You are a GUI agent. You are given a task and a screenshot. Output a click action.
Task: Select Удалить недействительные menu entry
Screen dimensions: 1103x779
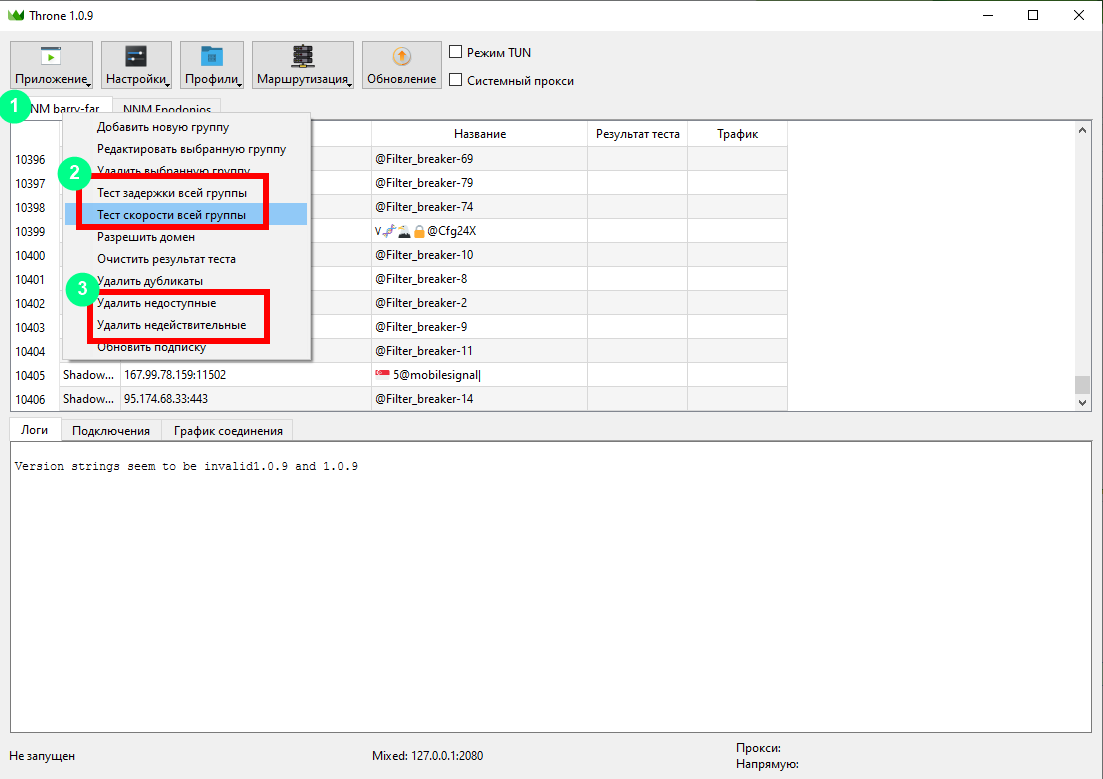[x=186, y=324]
